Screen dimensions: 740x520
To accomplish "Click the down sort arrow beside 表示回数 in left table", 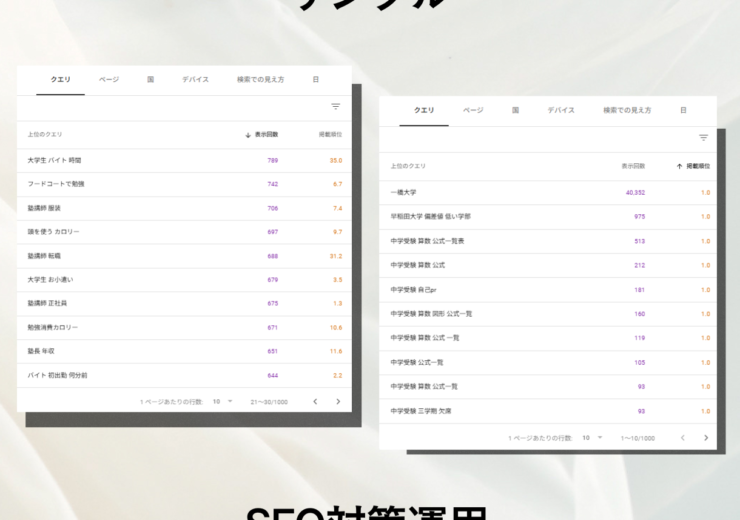I will (248, 134).
